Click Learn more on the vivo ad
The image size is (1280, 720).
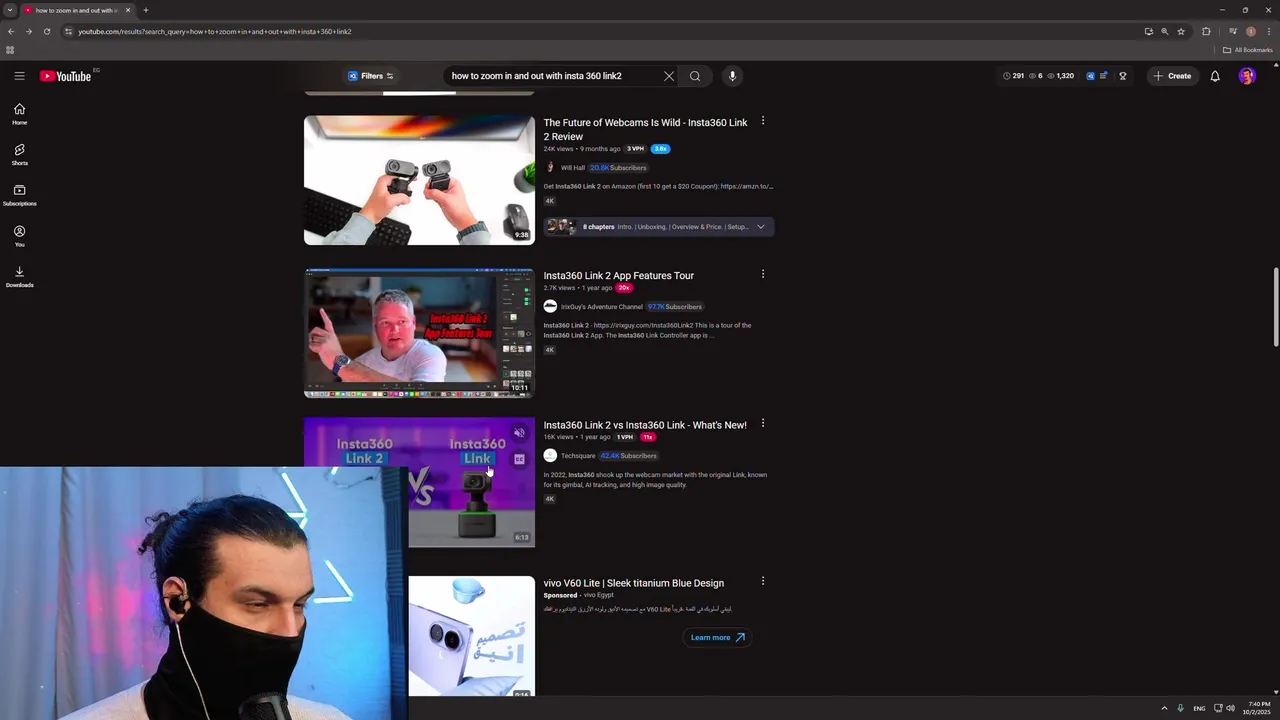point(718,637)
